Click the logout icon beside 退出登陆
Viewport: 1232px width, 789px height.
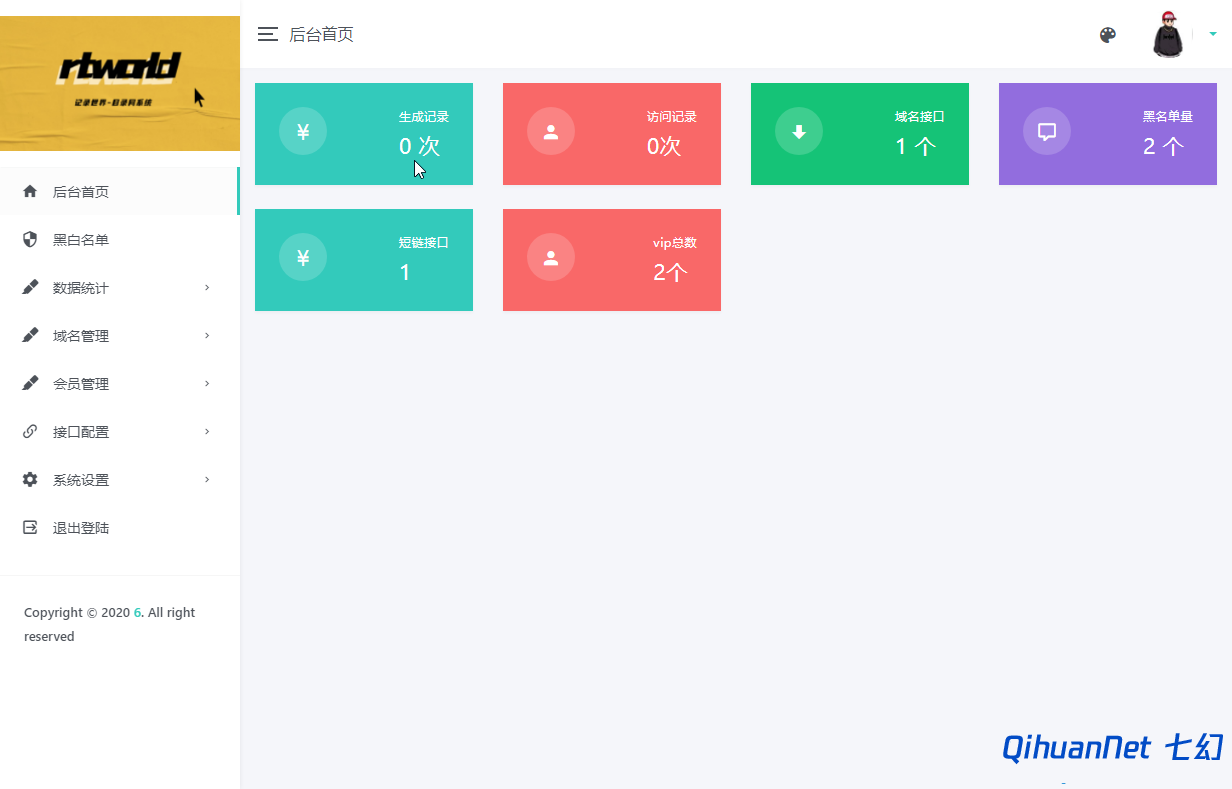[30, 527]
